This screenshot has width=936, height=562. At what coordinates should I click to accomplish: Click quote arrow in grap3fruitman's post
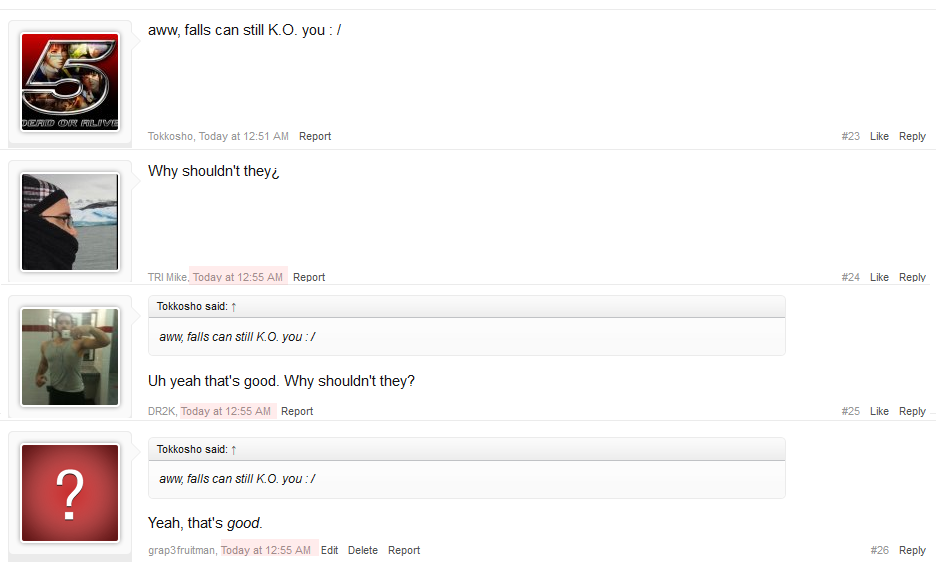point(234,450)
